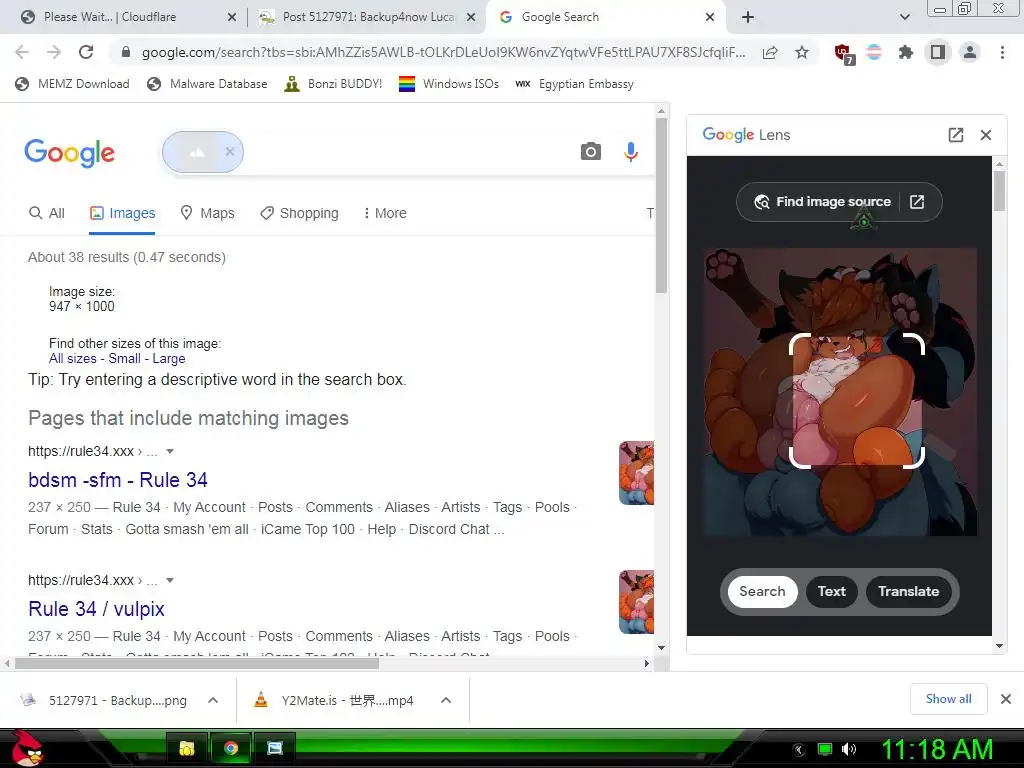Toggle the Chrome side panel
Image resolution: width=1024 pixels, height=768 pixels.
938,52
